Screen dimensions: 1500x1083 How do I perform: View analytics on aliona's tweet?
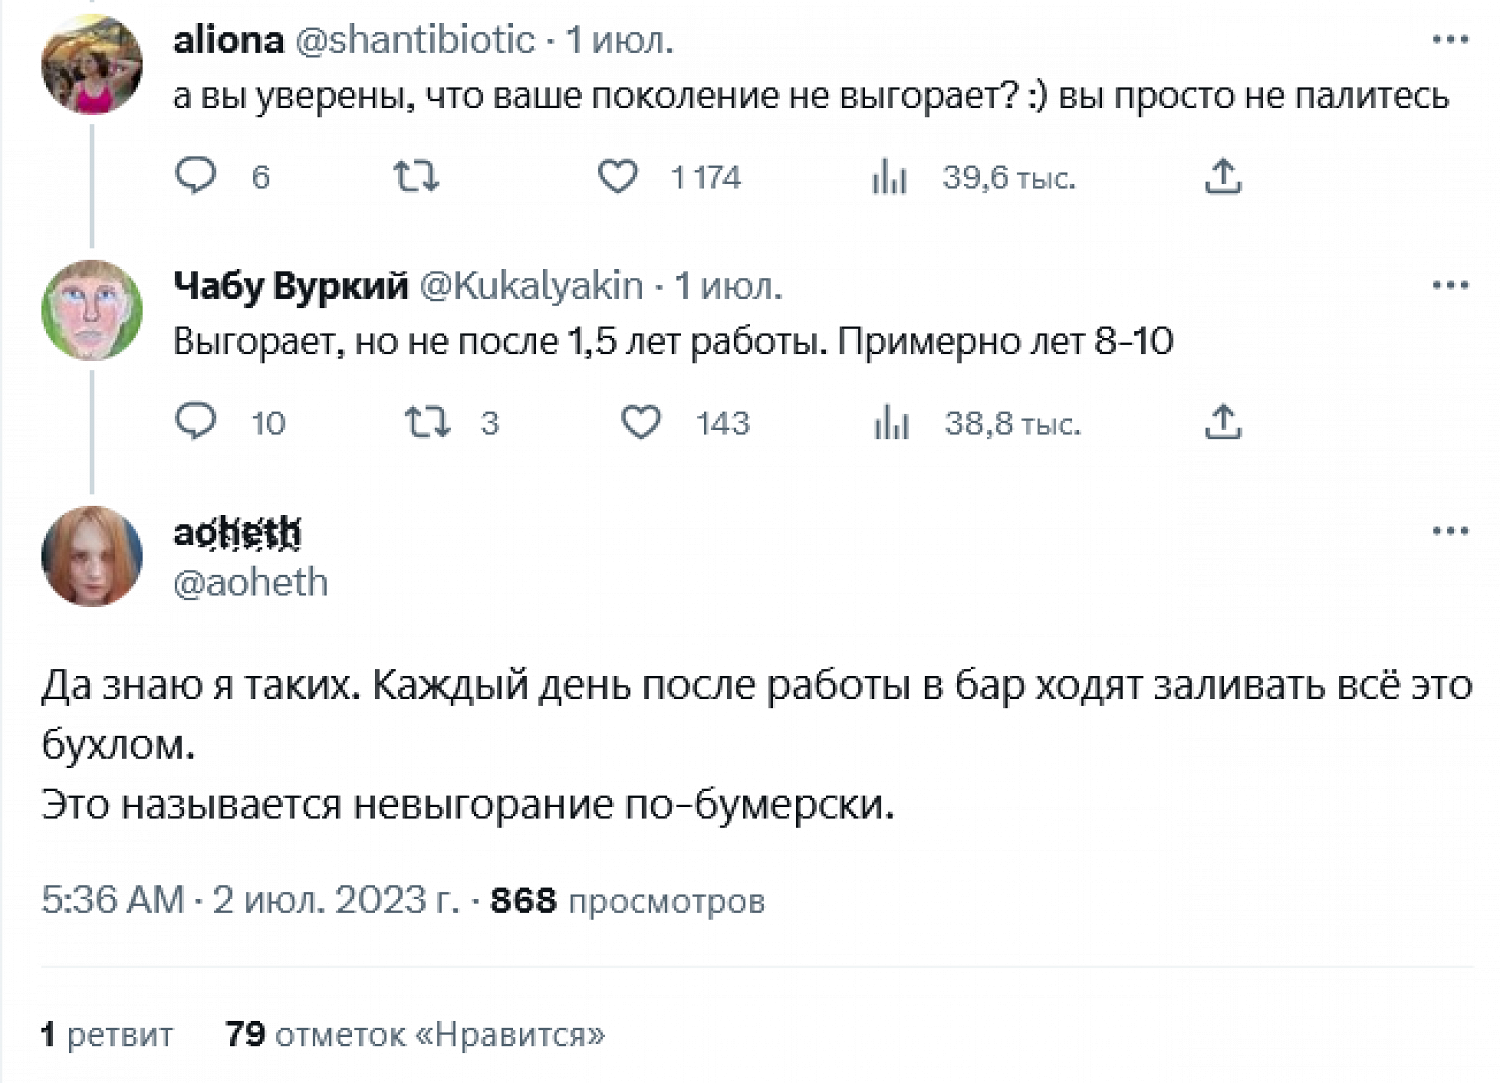click(x=889, y=178)
